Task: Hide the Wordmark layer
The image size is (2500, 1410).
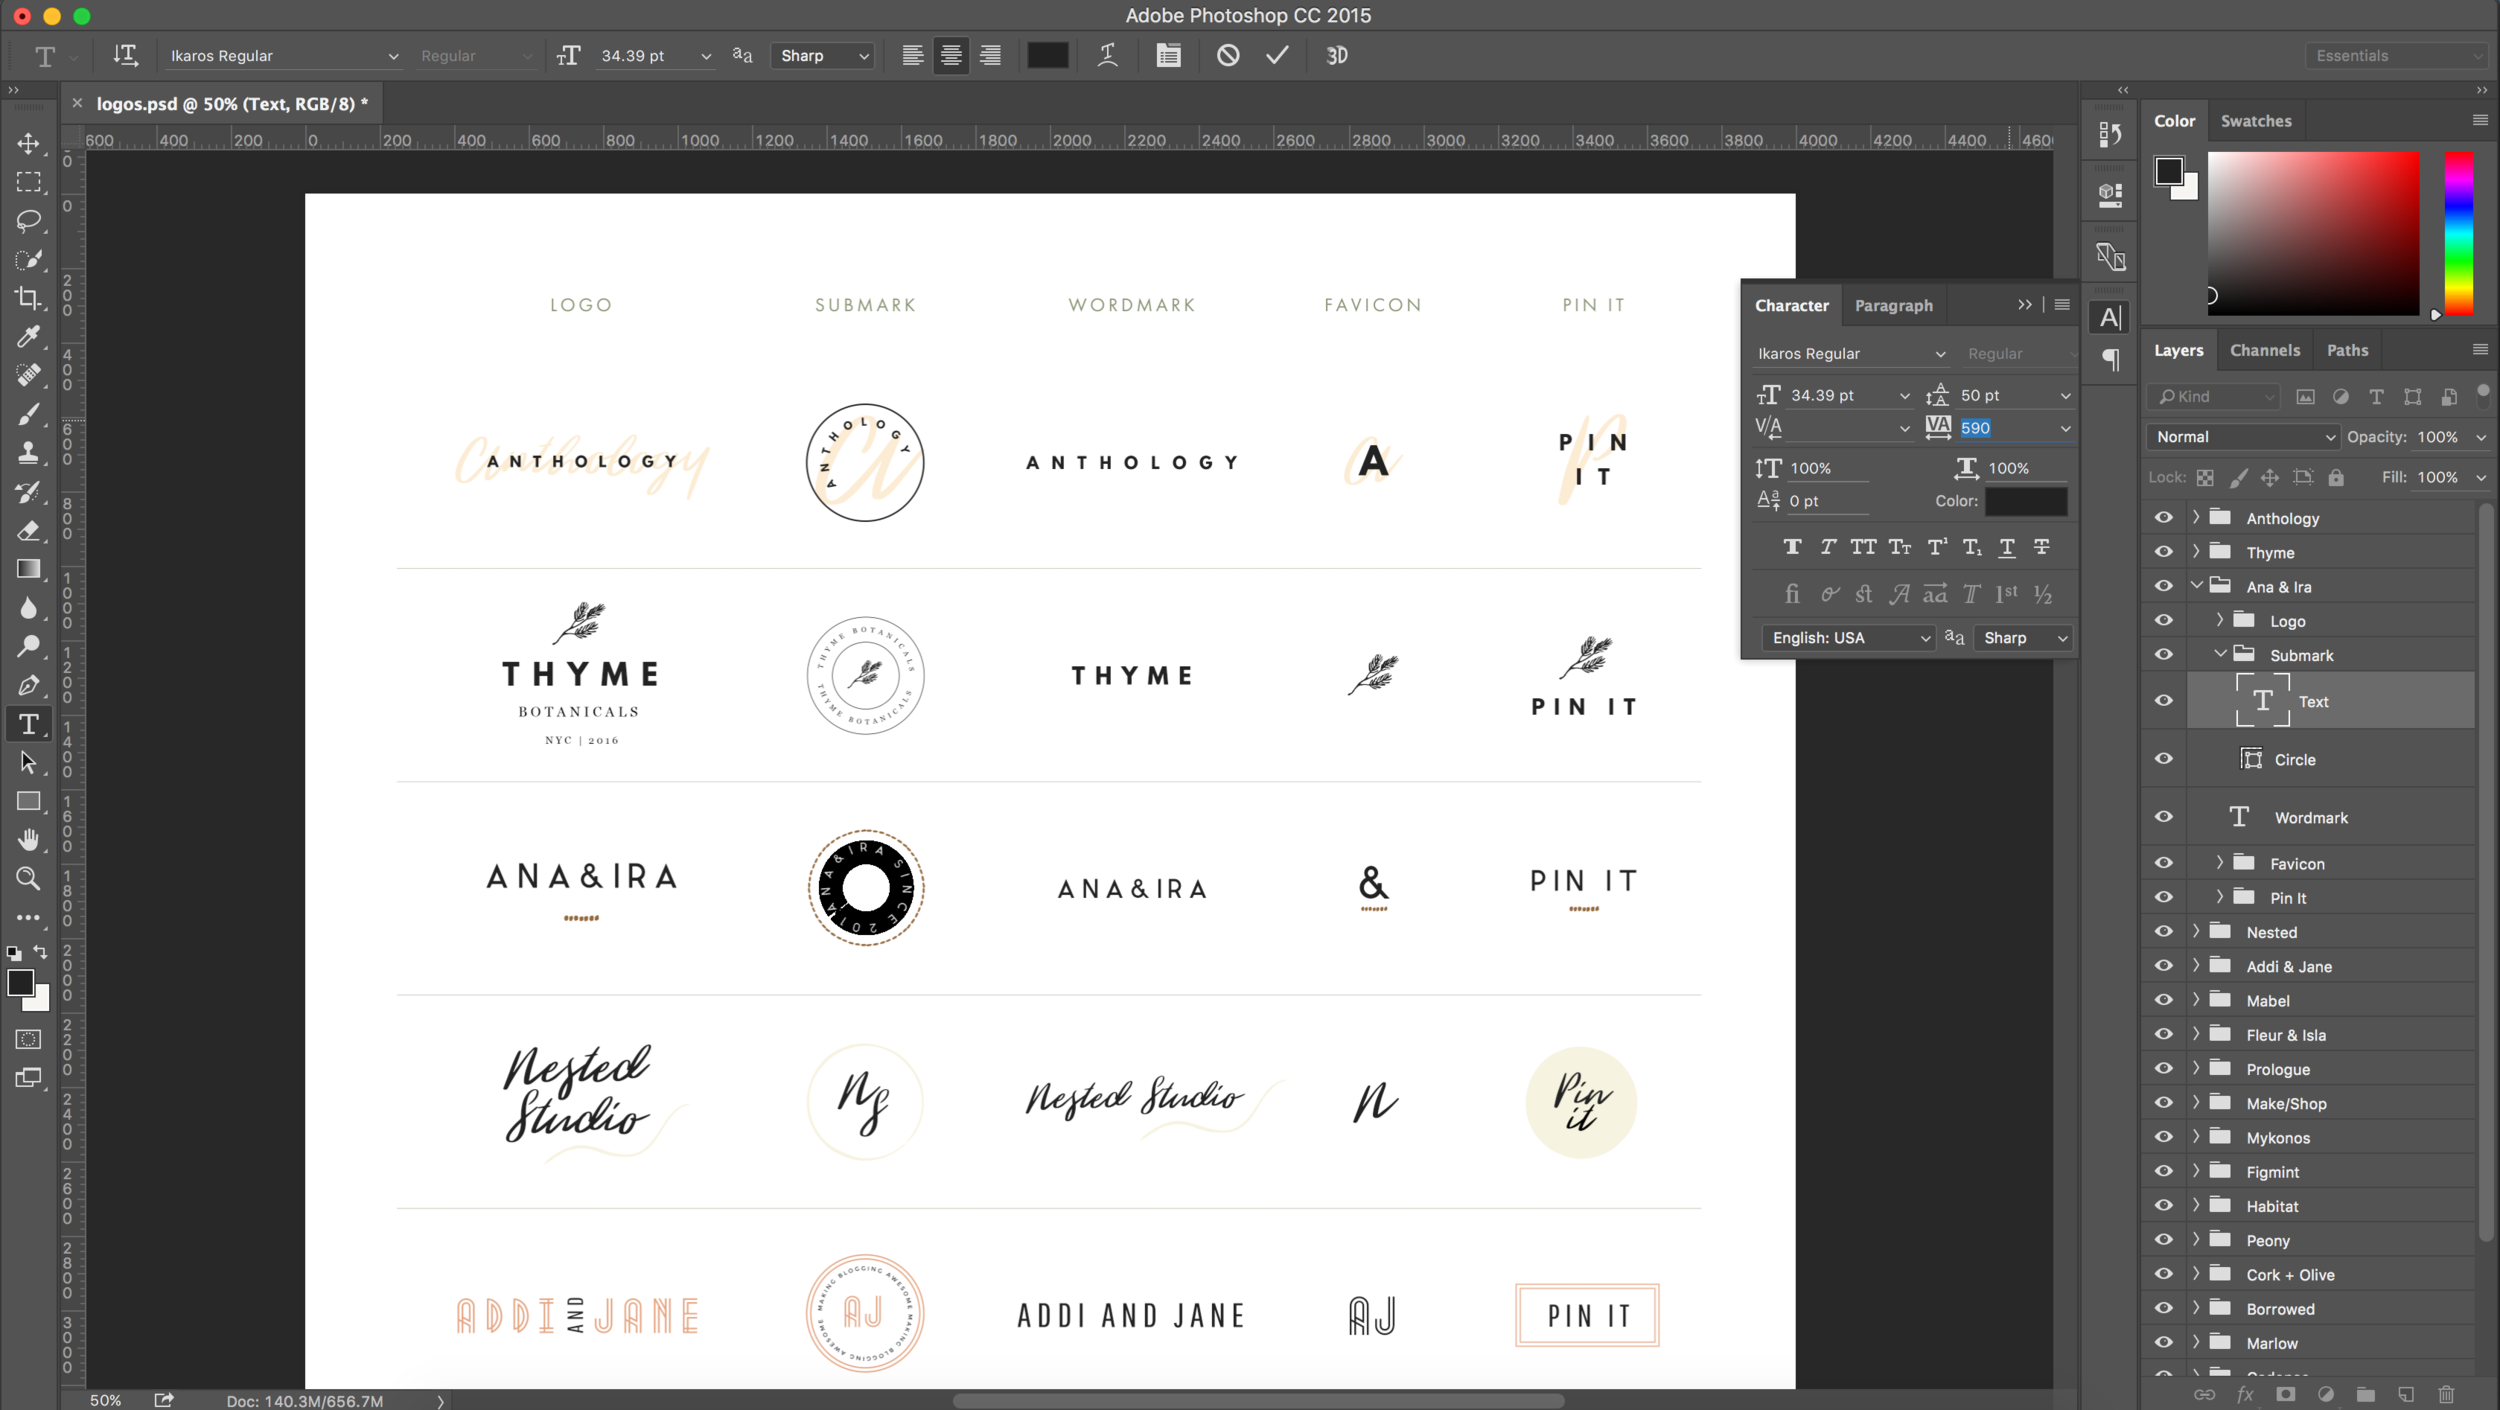Action: point(2163,817)
